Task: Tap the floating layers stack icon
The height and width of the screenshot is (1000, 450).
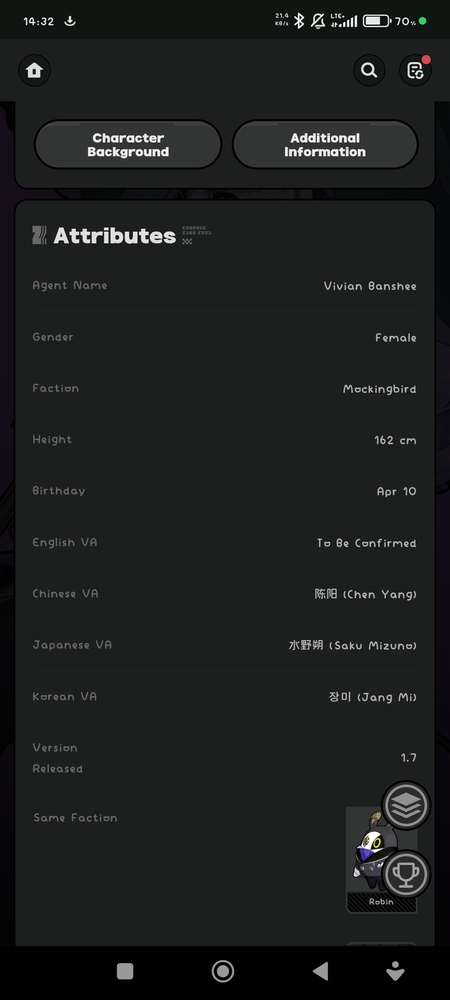Action: coord(406,805)
